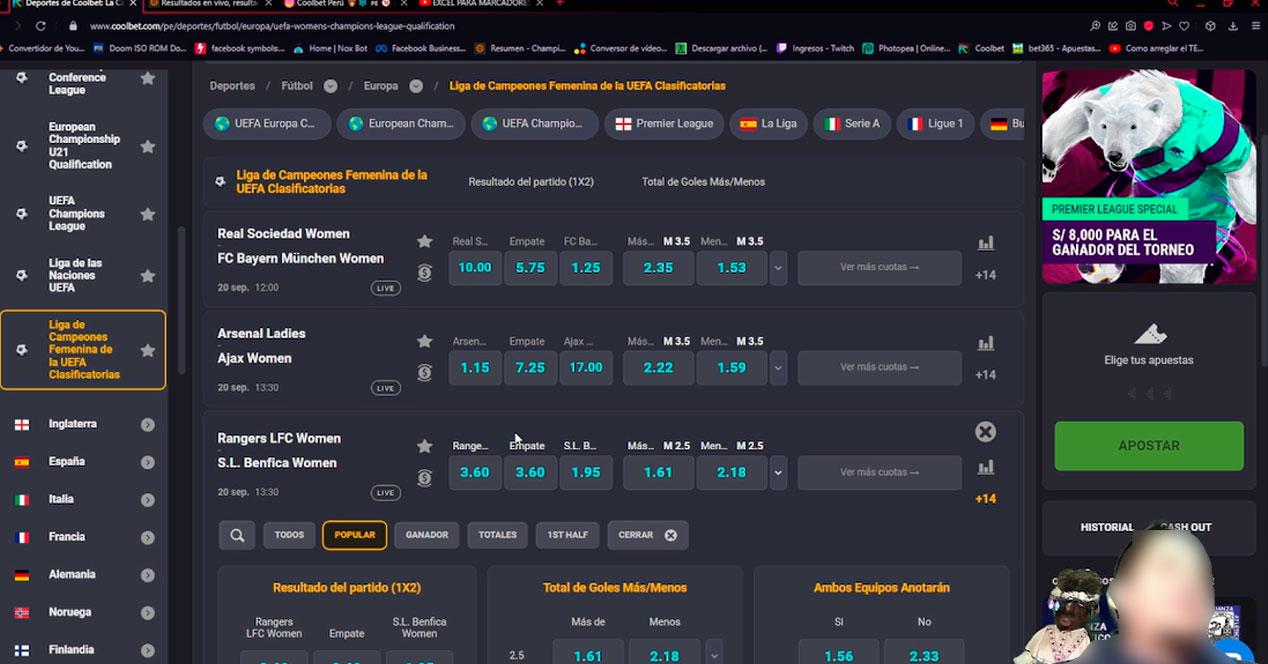
Task: Favorite the Rangers LFC Women match star
Action: [x=424, y=446]
